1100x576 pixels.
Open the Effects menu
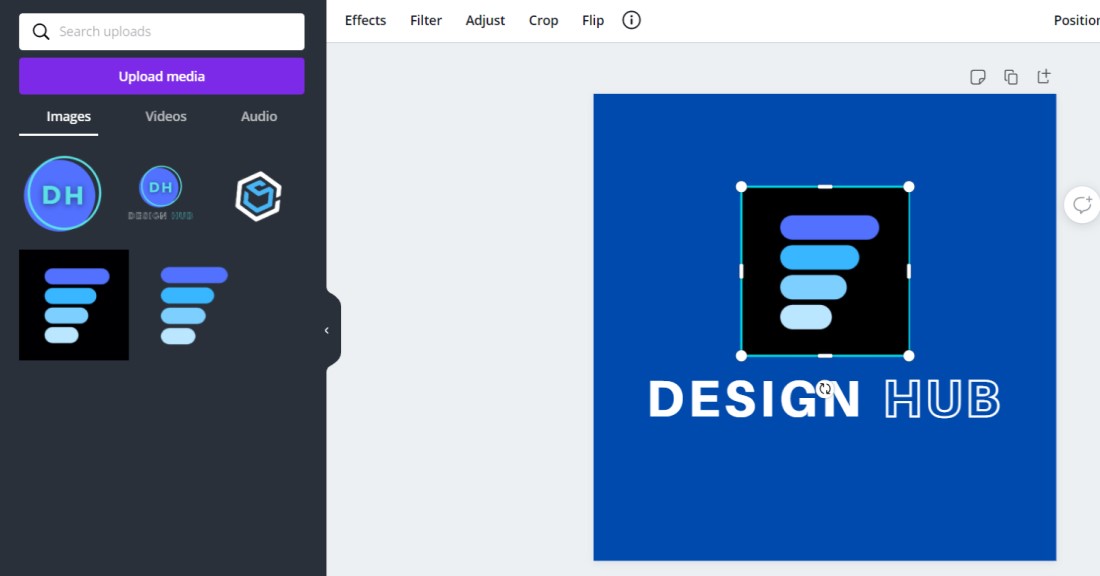coord(365,20)
